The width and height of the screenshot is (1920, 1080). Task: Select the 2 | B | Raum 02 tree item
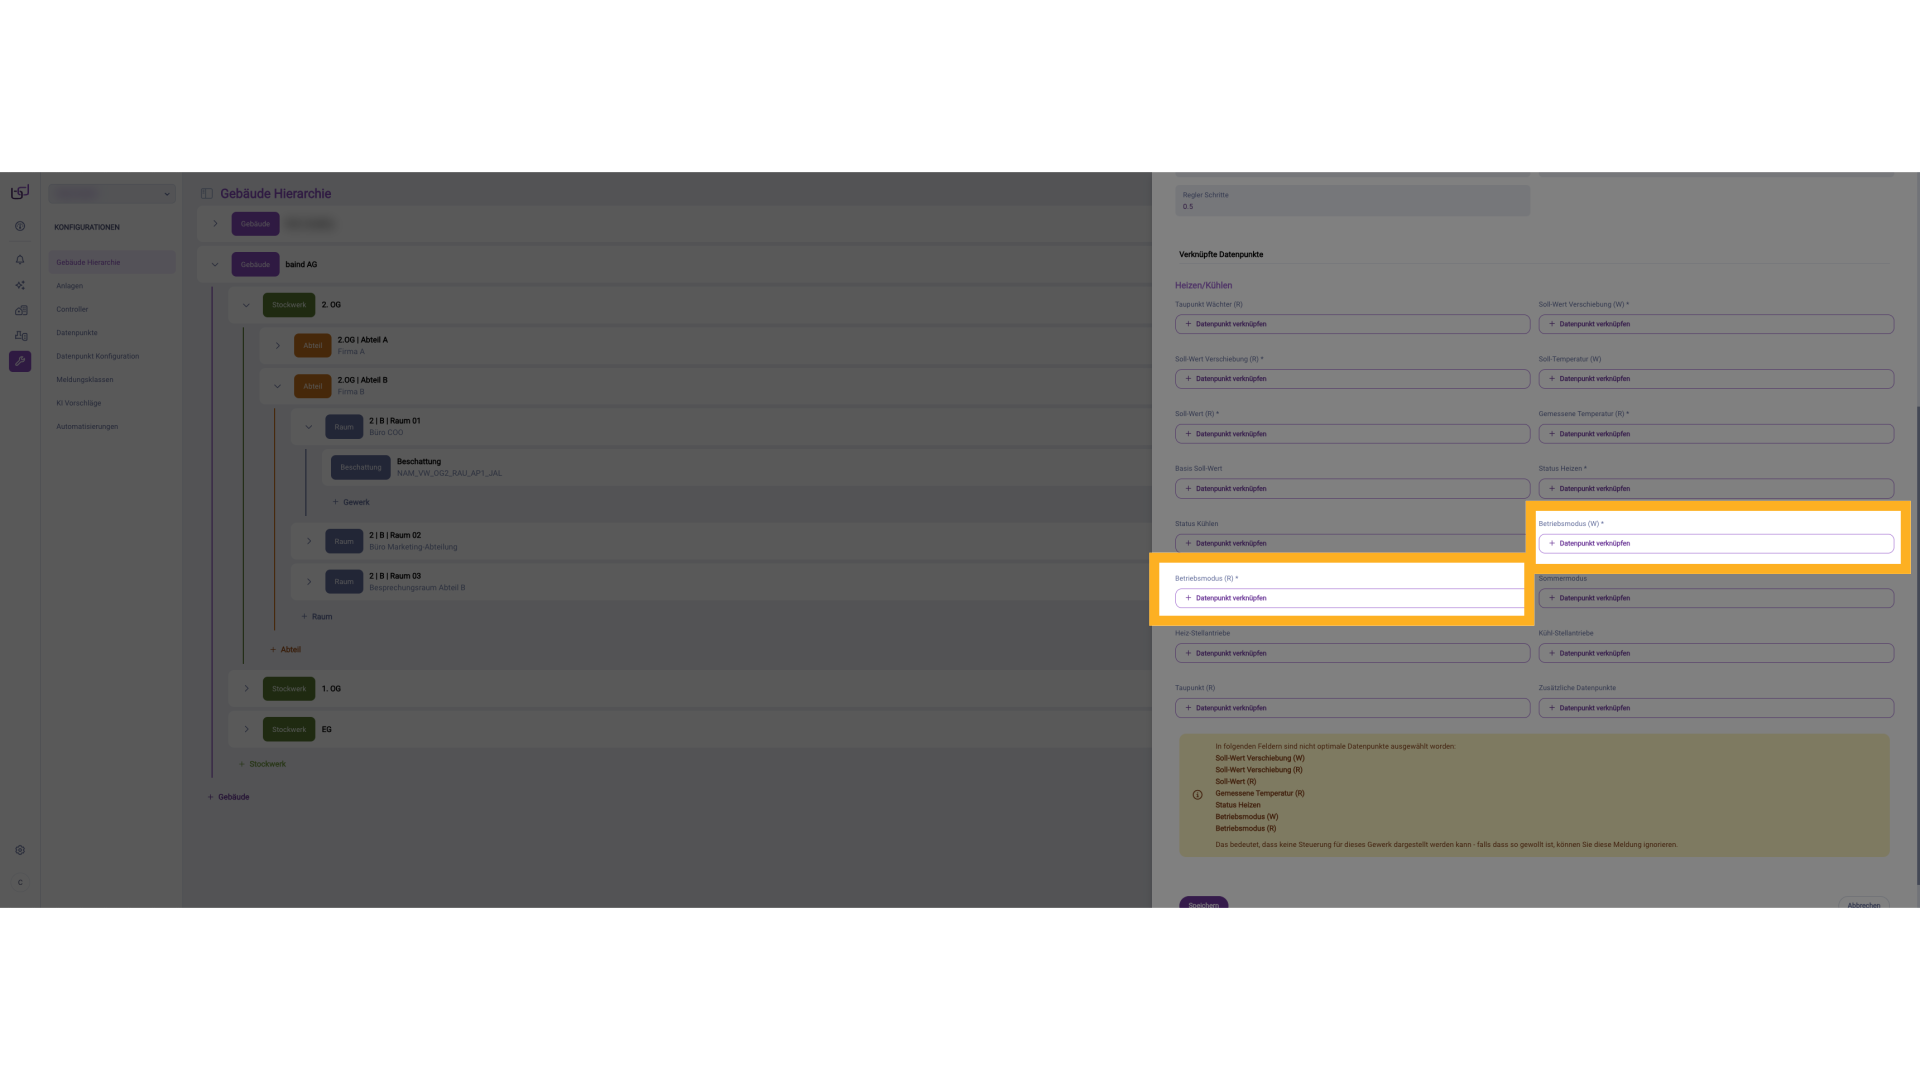tap(395, 536)
